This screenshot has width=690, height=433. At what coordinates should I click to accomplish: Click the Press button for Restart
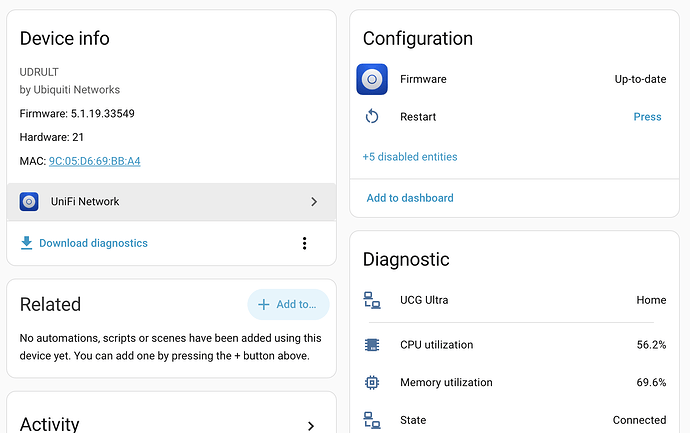tap(647, 117)
